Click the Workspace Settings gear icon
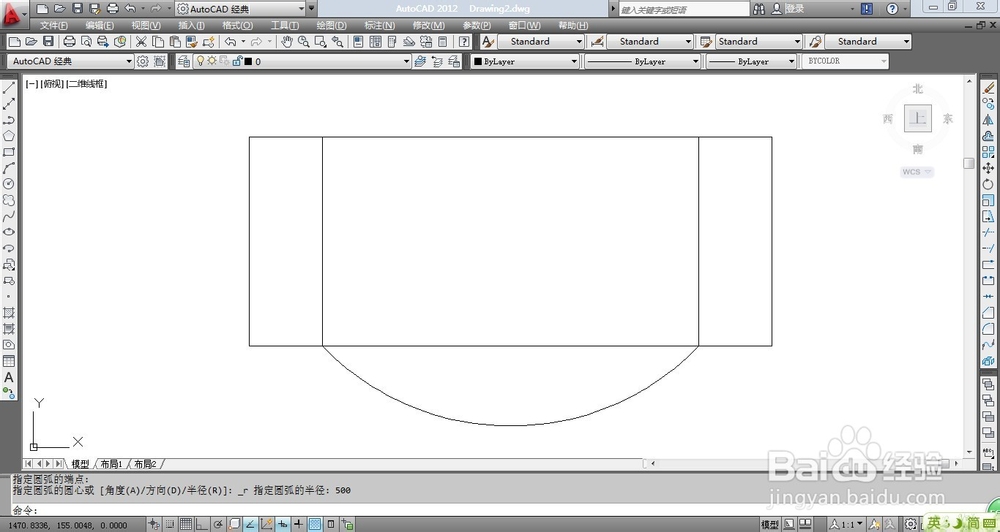 143,61
